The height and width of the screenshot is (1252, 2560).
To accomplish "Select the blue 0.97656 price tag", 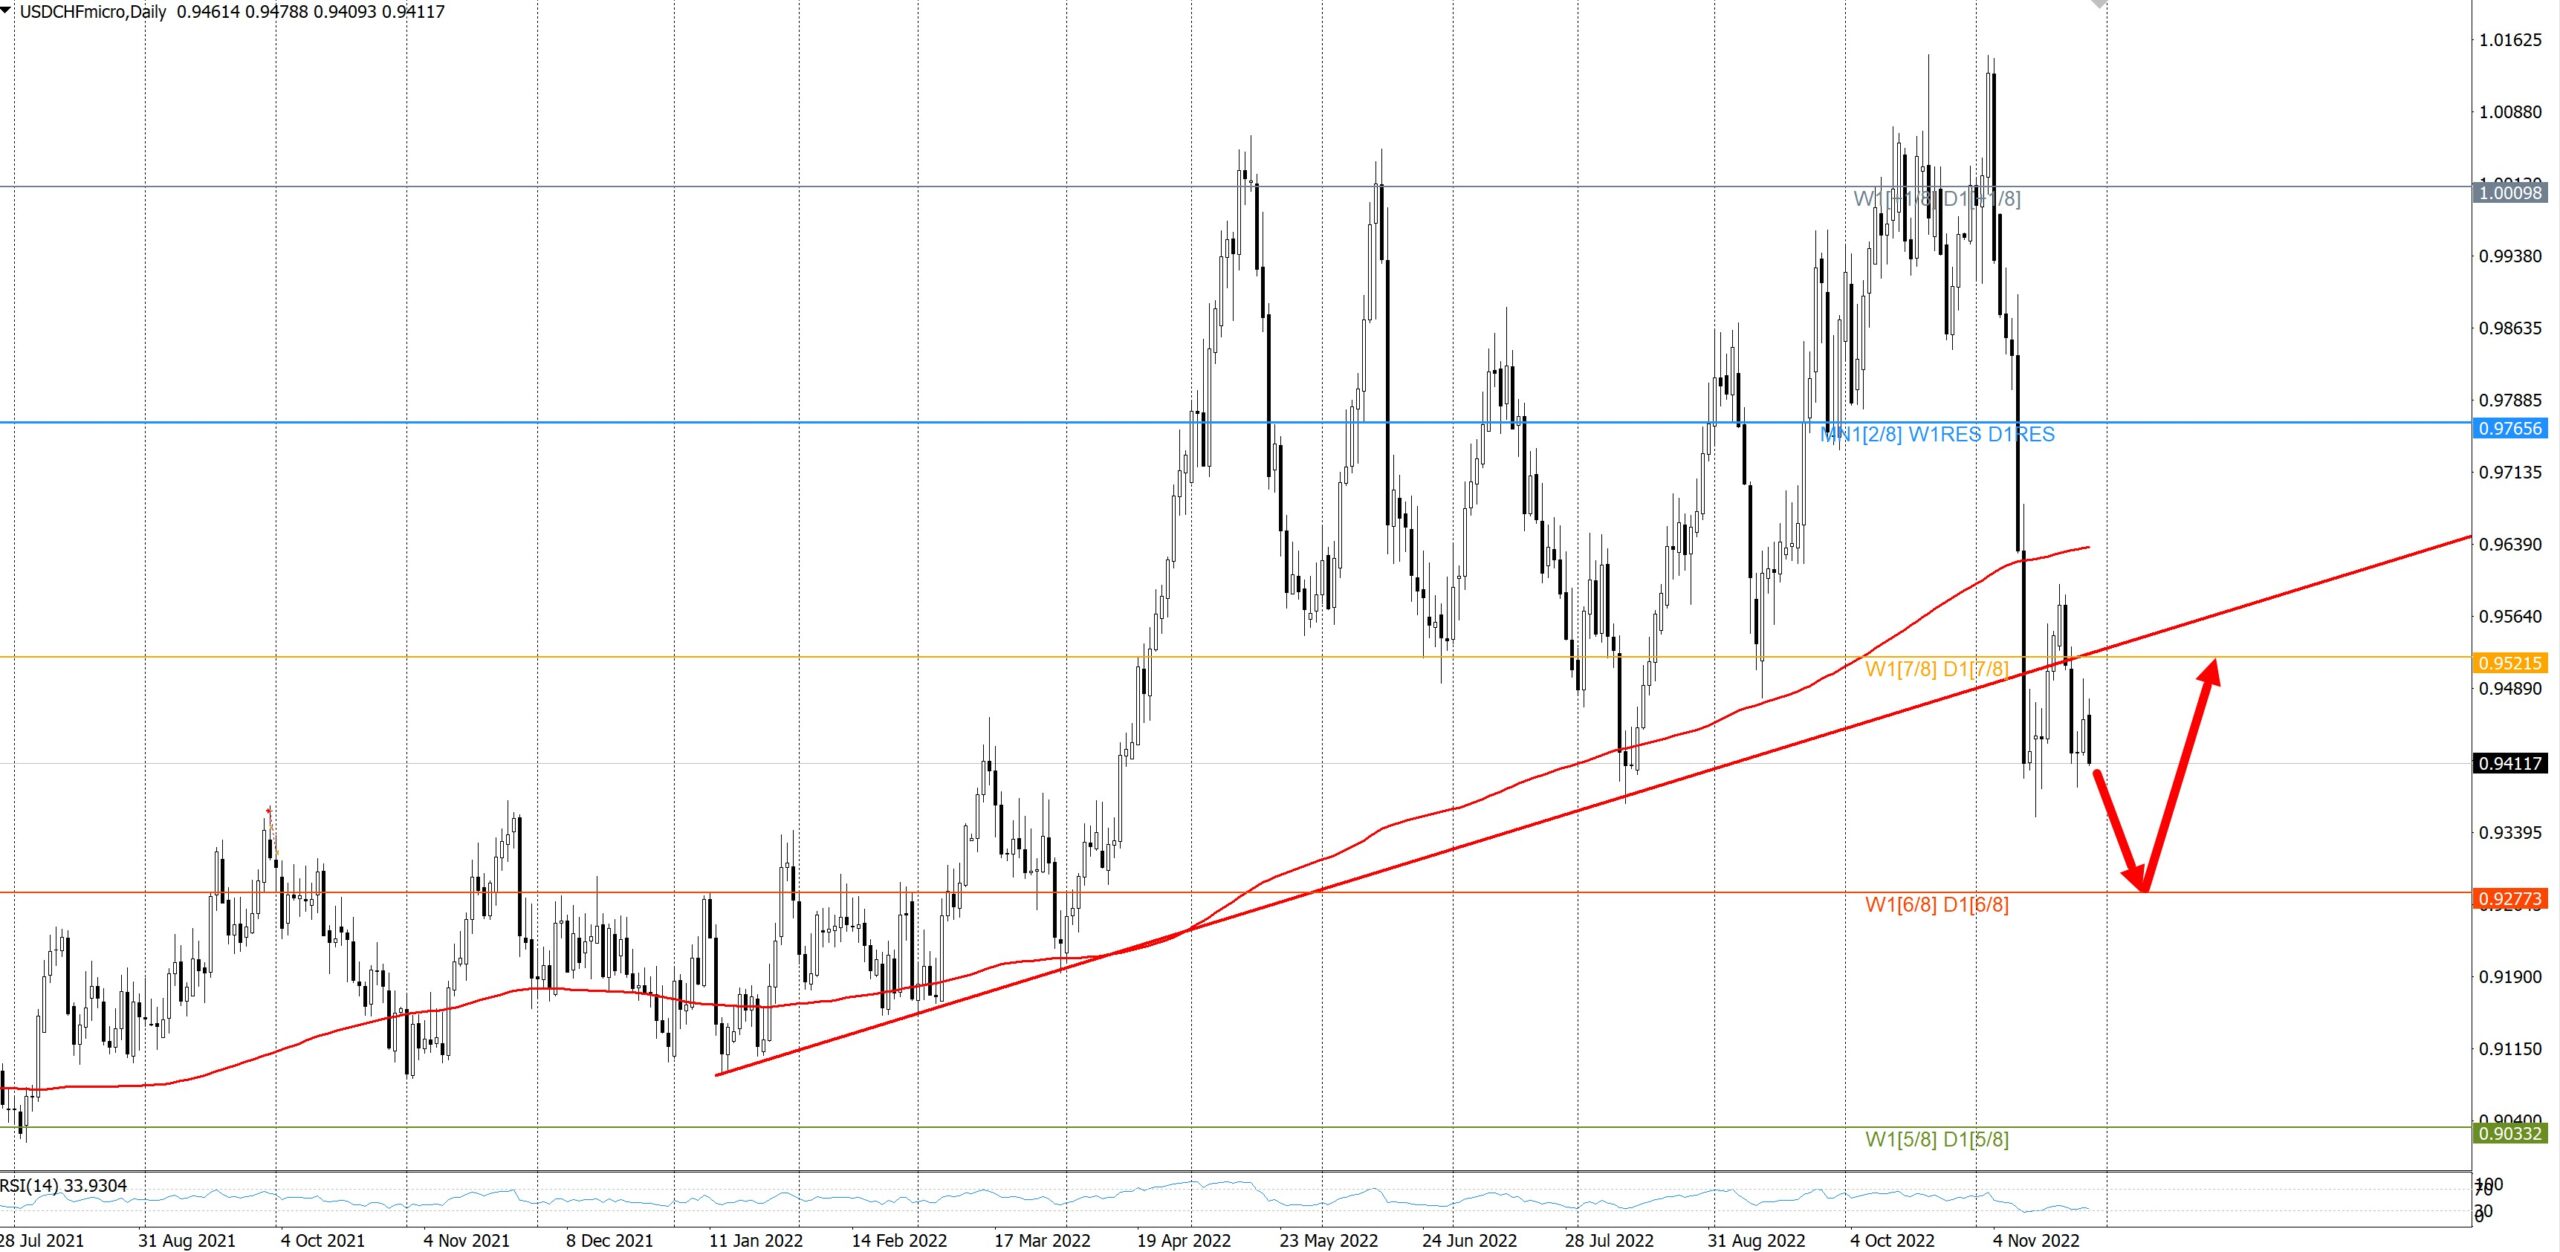I will pos(2510,429).
